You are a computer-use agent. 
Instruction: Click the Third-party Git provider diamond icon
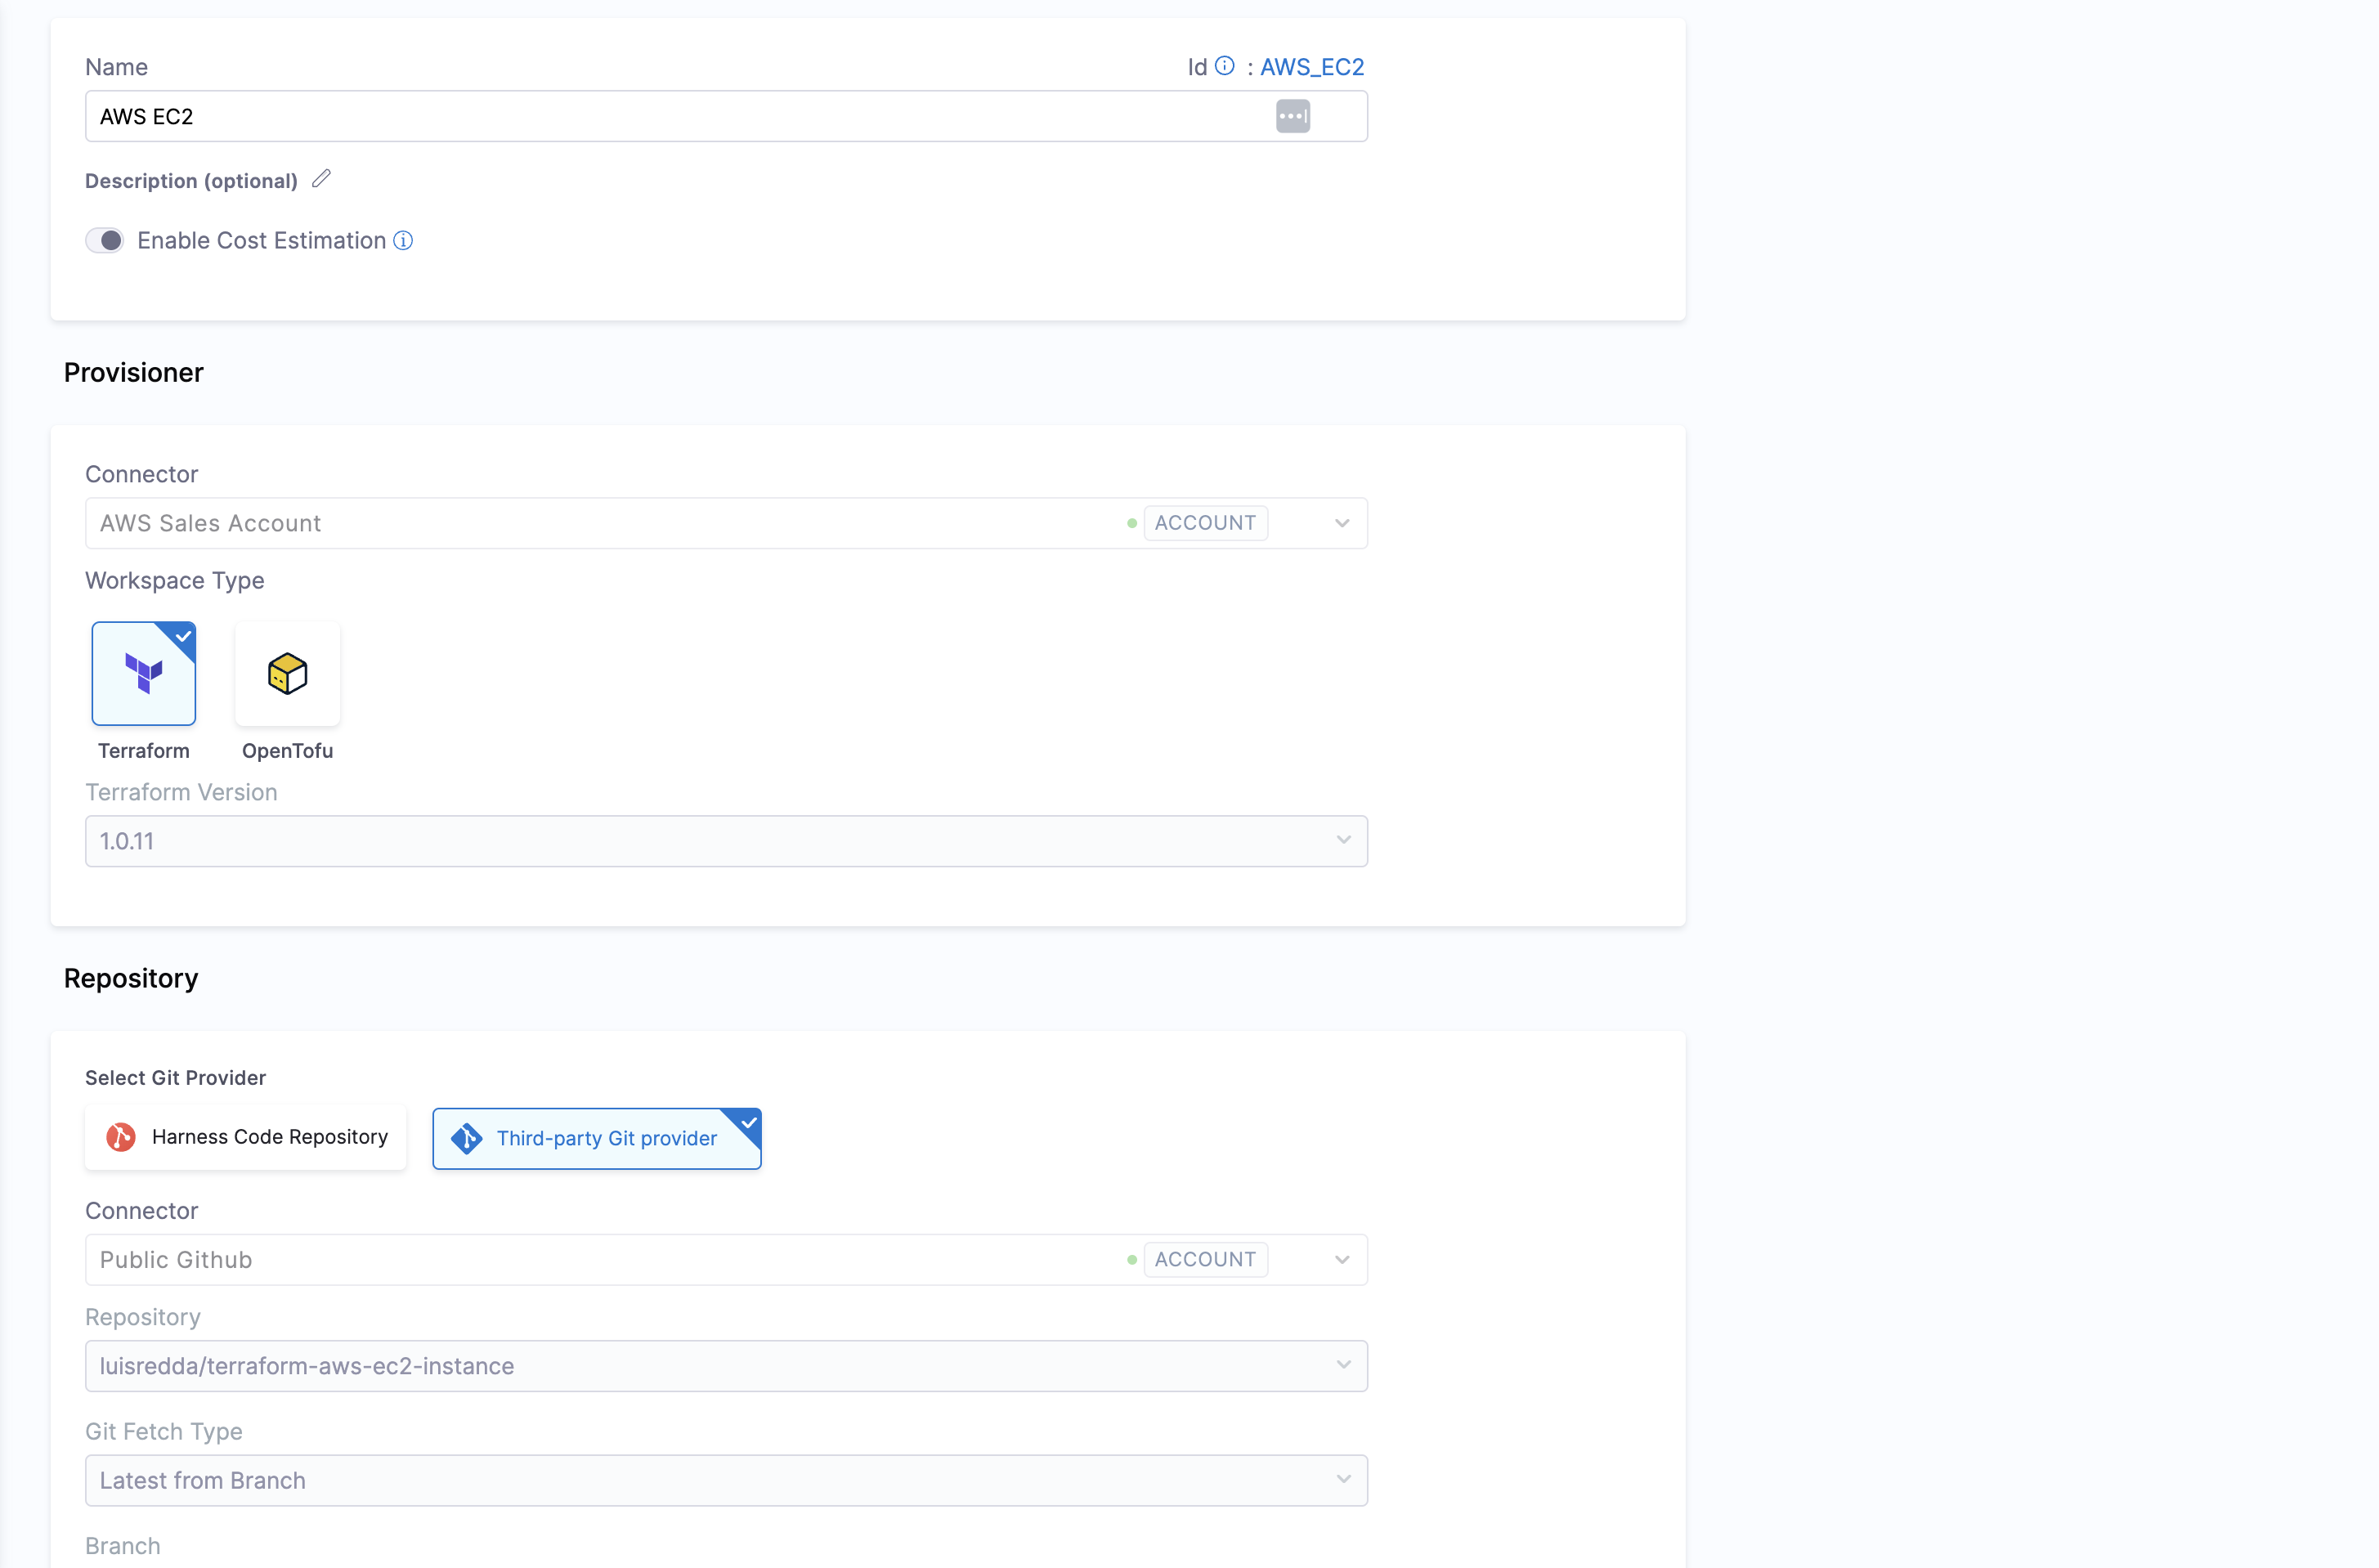click(466, 1138)
